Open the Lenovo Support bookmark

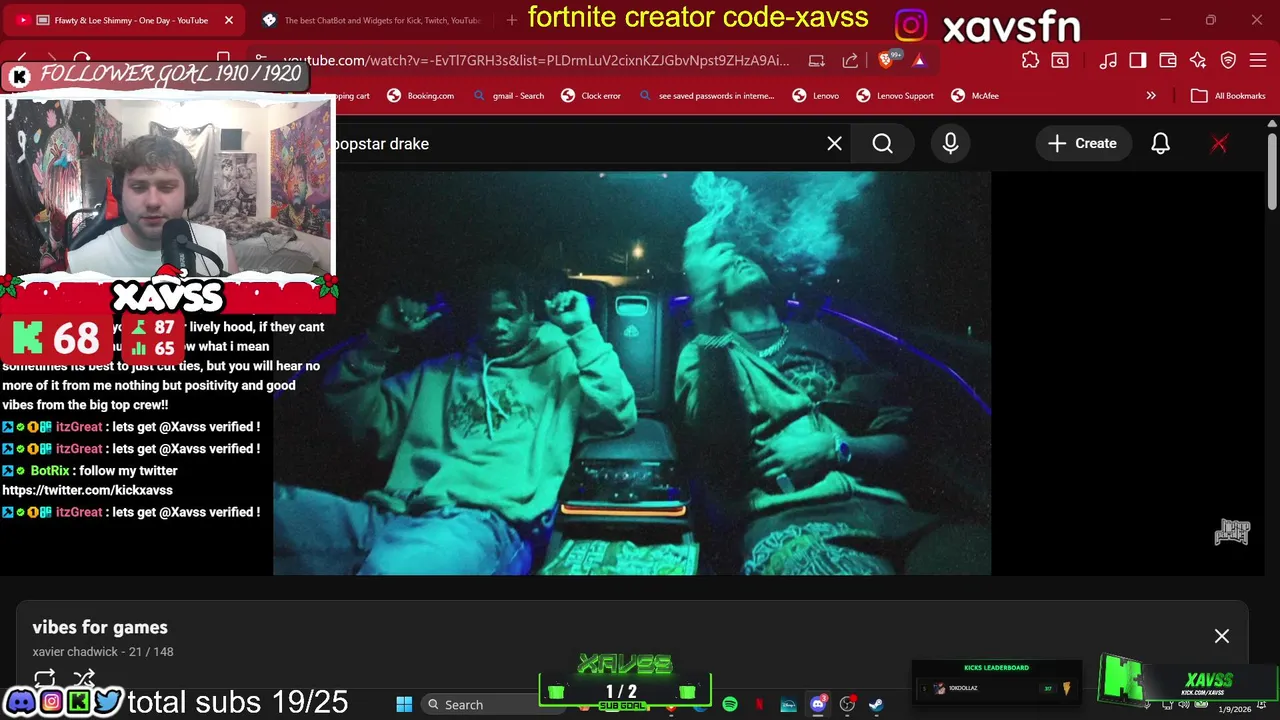896,96
